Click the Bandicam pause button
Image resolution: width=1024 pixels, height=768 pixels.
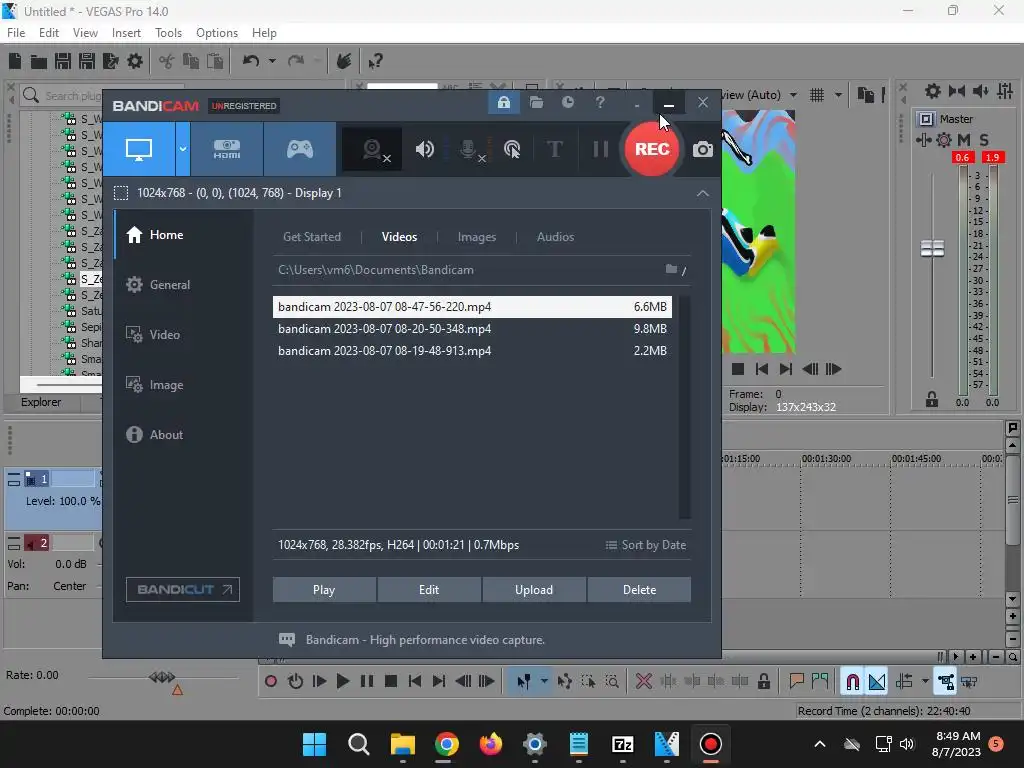[600, 150]
